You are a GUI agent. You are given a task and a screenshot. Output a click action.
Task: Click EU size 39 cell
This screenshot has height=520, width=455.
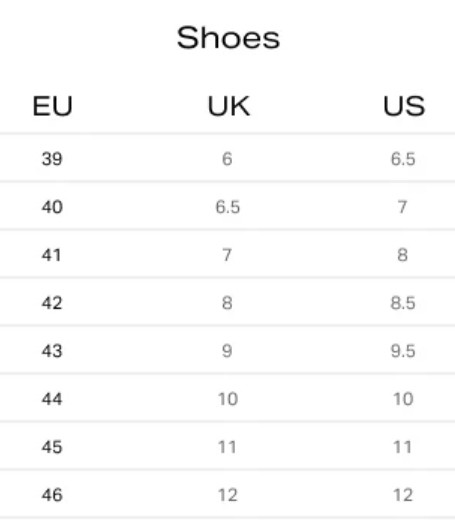[52, 159]
